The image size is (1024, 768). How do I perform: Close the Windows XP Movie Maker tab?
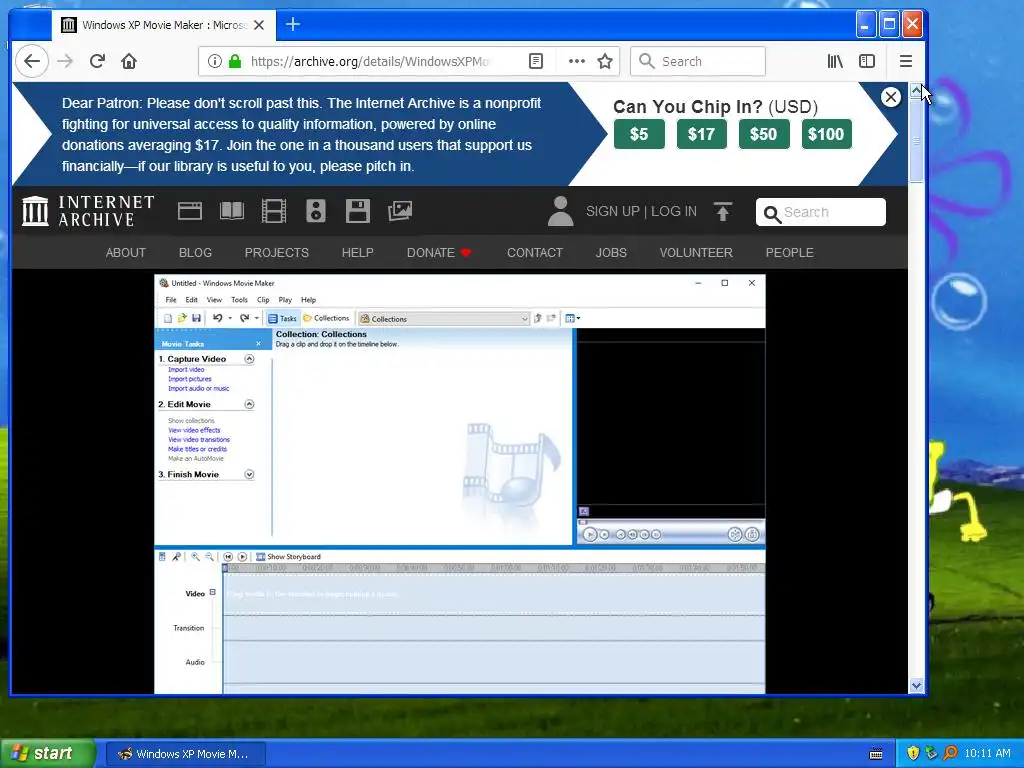(x=259, y=25)
